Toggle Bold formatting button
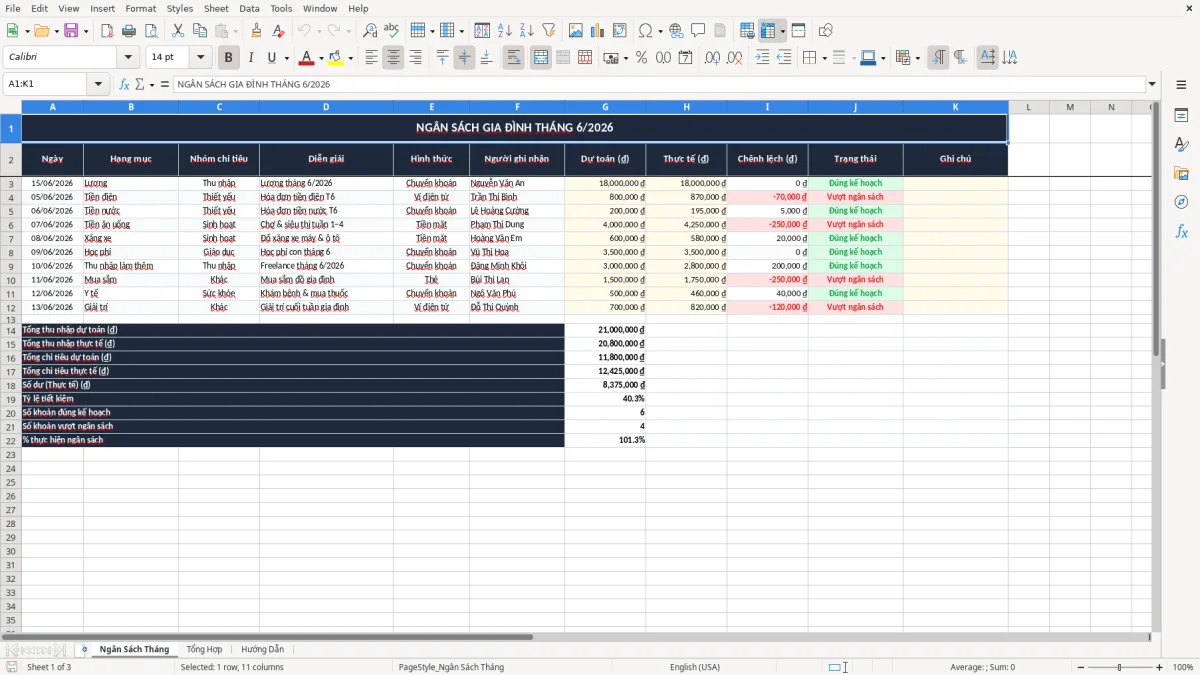This screenshot has height=675, width=1200. 229,58
